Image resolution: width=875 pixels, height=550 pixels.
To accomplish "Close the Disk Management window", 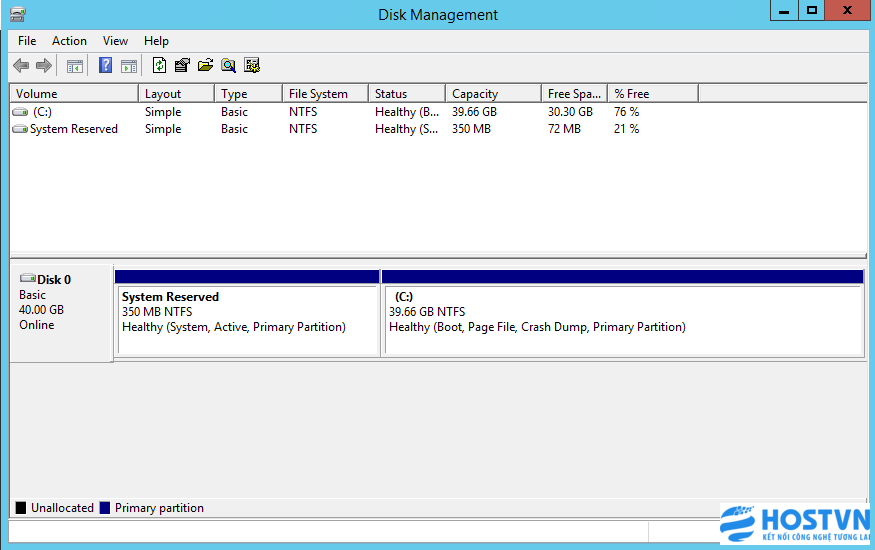I will (847, 11).
